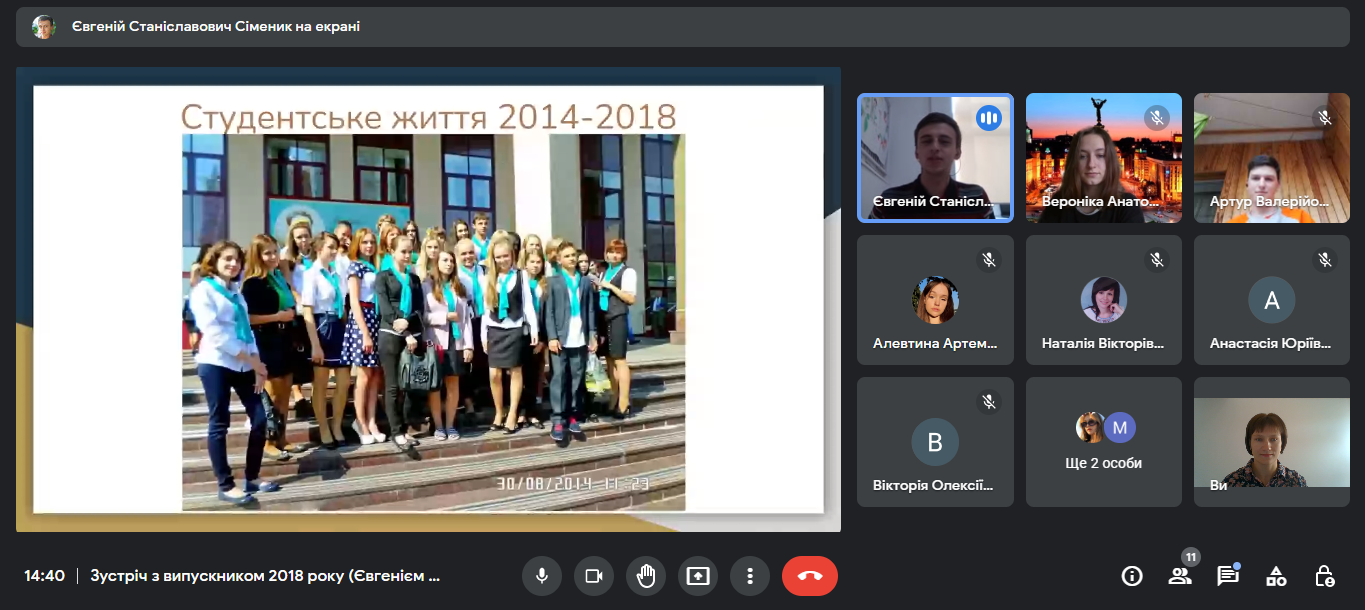
Task: Open host controls lock icon
Action: (1324, 576)
